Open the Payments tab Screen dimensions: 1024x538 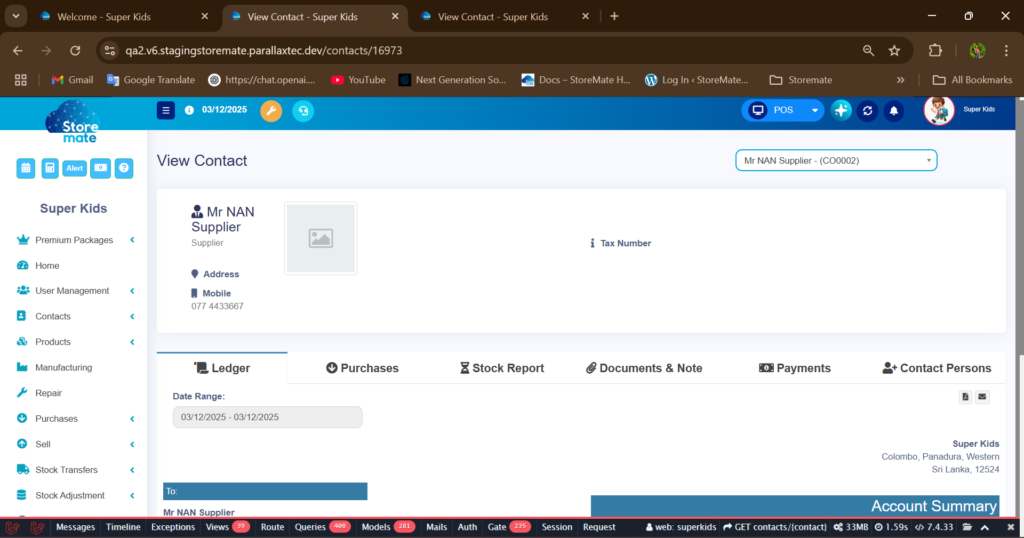pos(795,368)
